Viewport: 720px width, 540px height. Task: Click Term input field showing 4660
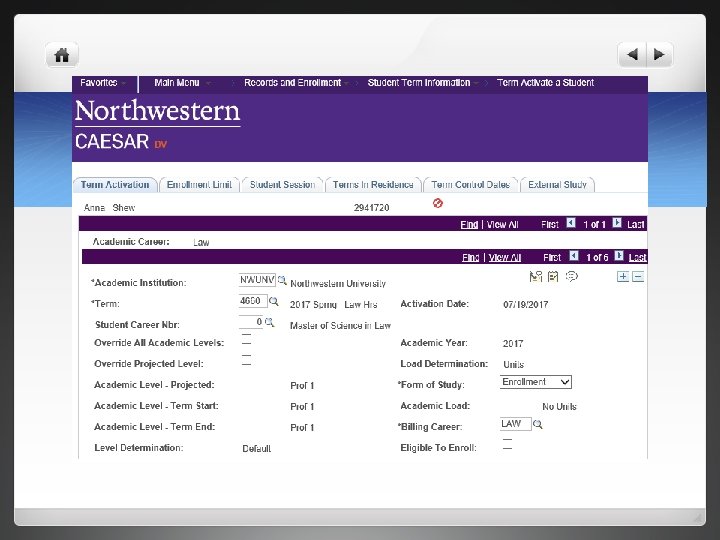point(253,301)
